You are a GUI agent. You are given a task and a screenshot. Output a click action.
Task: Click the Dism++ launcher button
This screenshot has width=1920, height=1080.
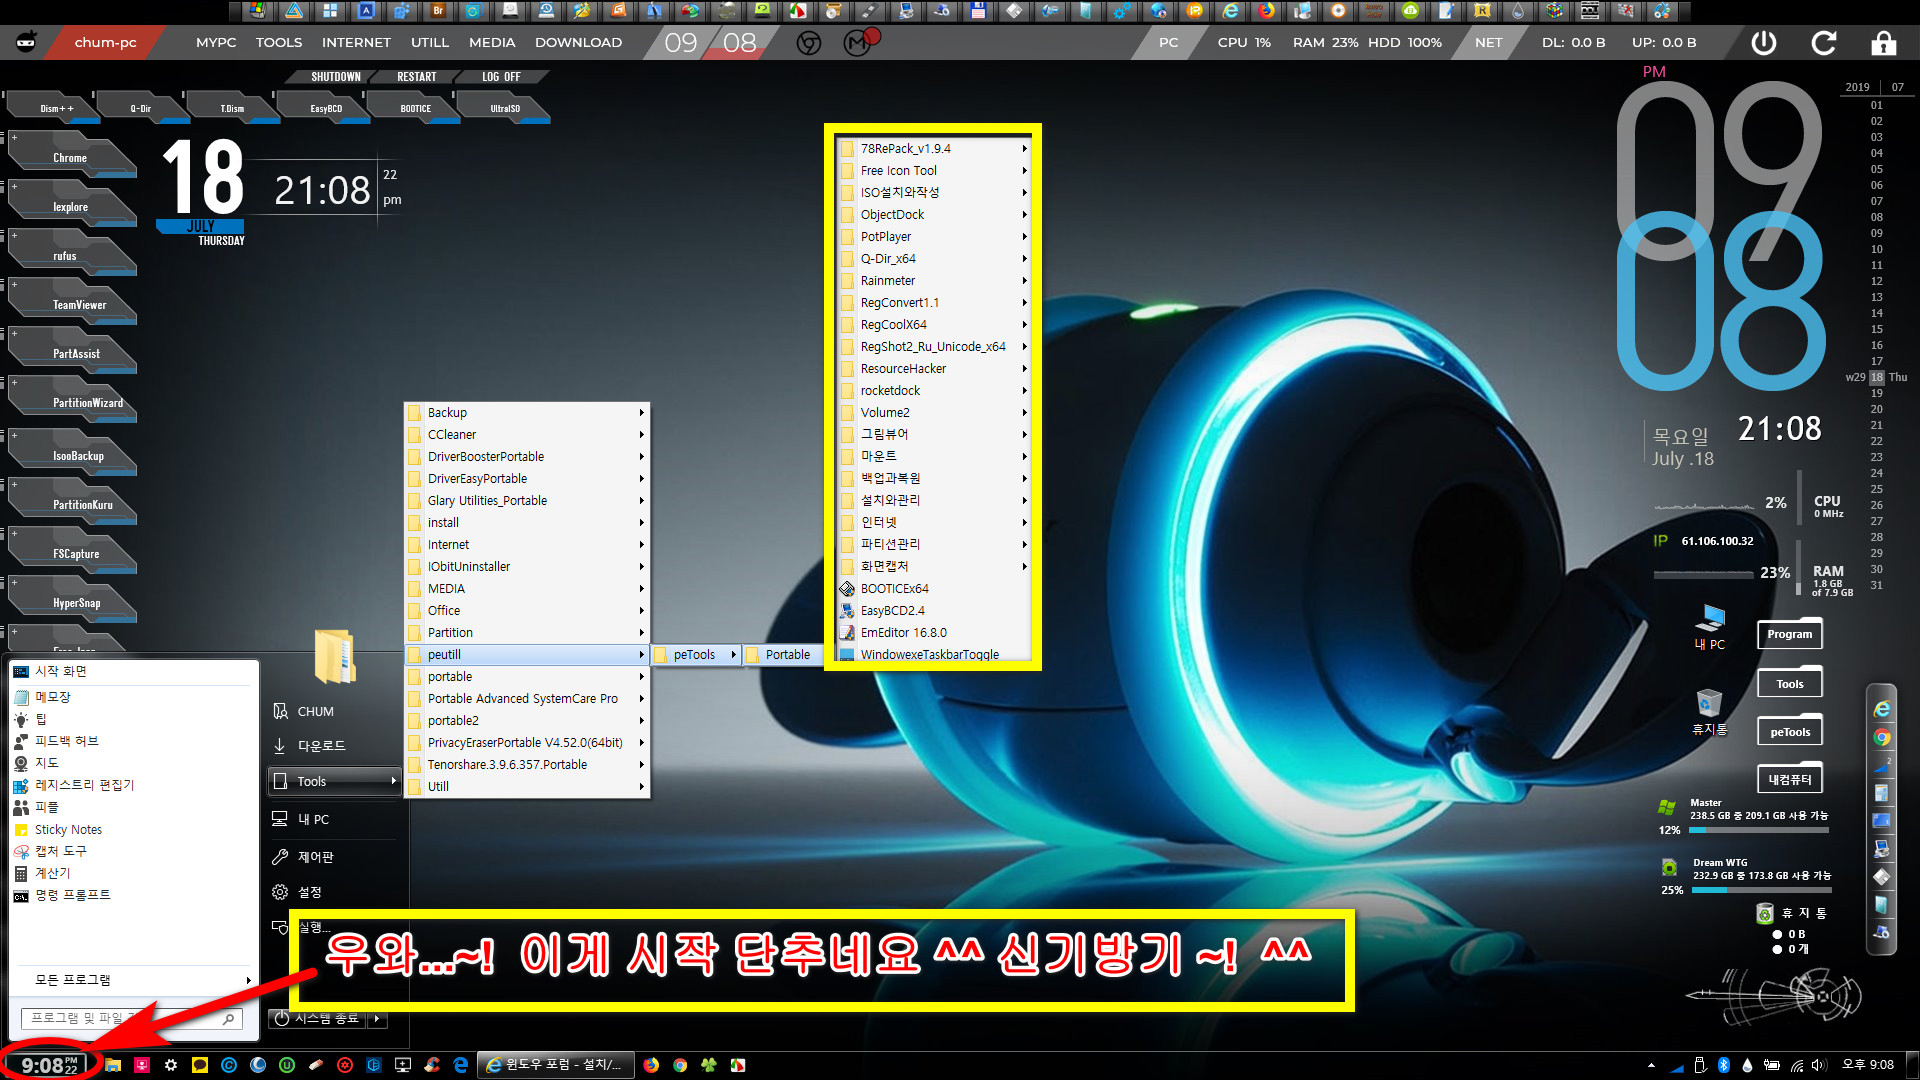click(x=55, y=107)
